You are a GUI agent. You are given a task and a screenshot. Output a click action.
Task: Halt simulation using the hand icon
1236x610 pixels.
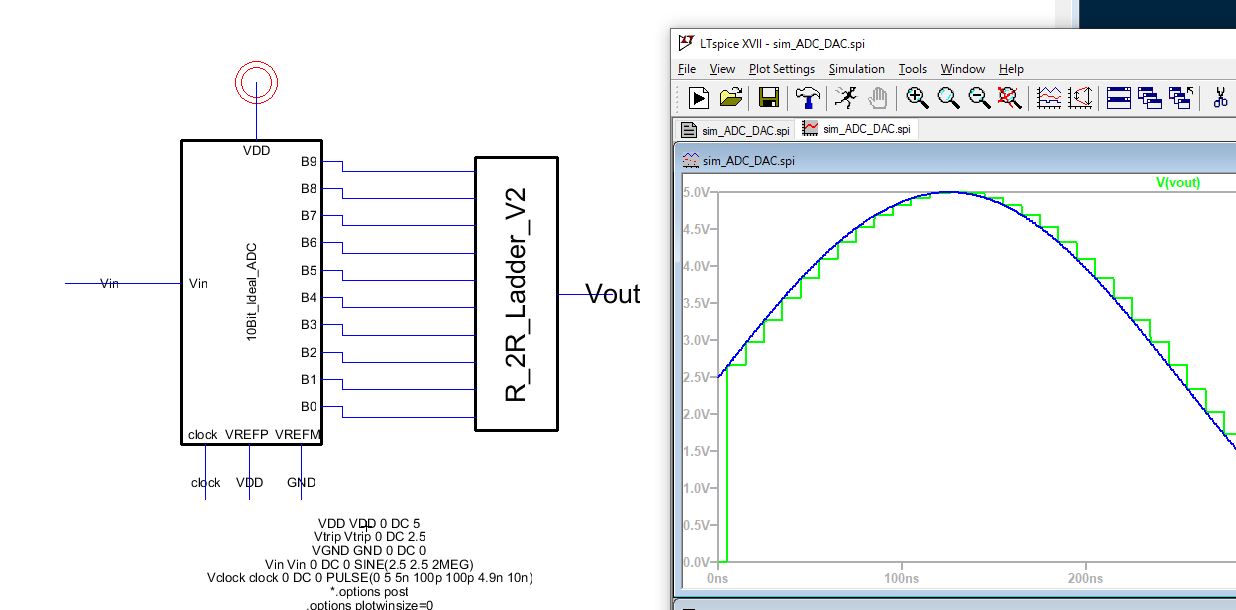click(877, 97)
